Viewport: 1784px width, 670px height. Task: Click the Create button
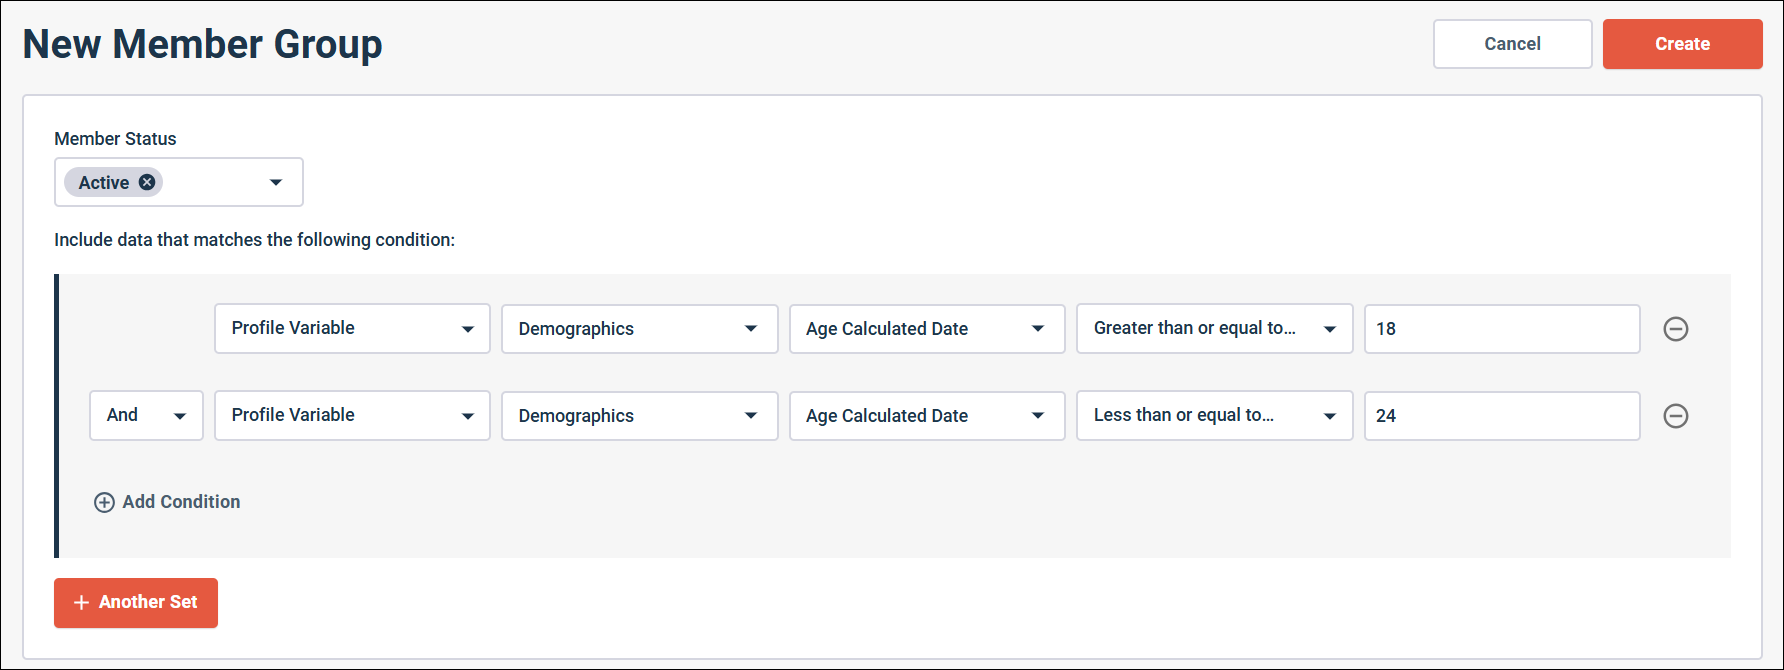click(1682, 44)
